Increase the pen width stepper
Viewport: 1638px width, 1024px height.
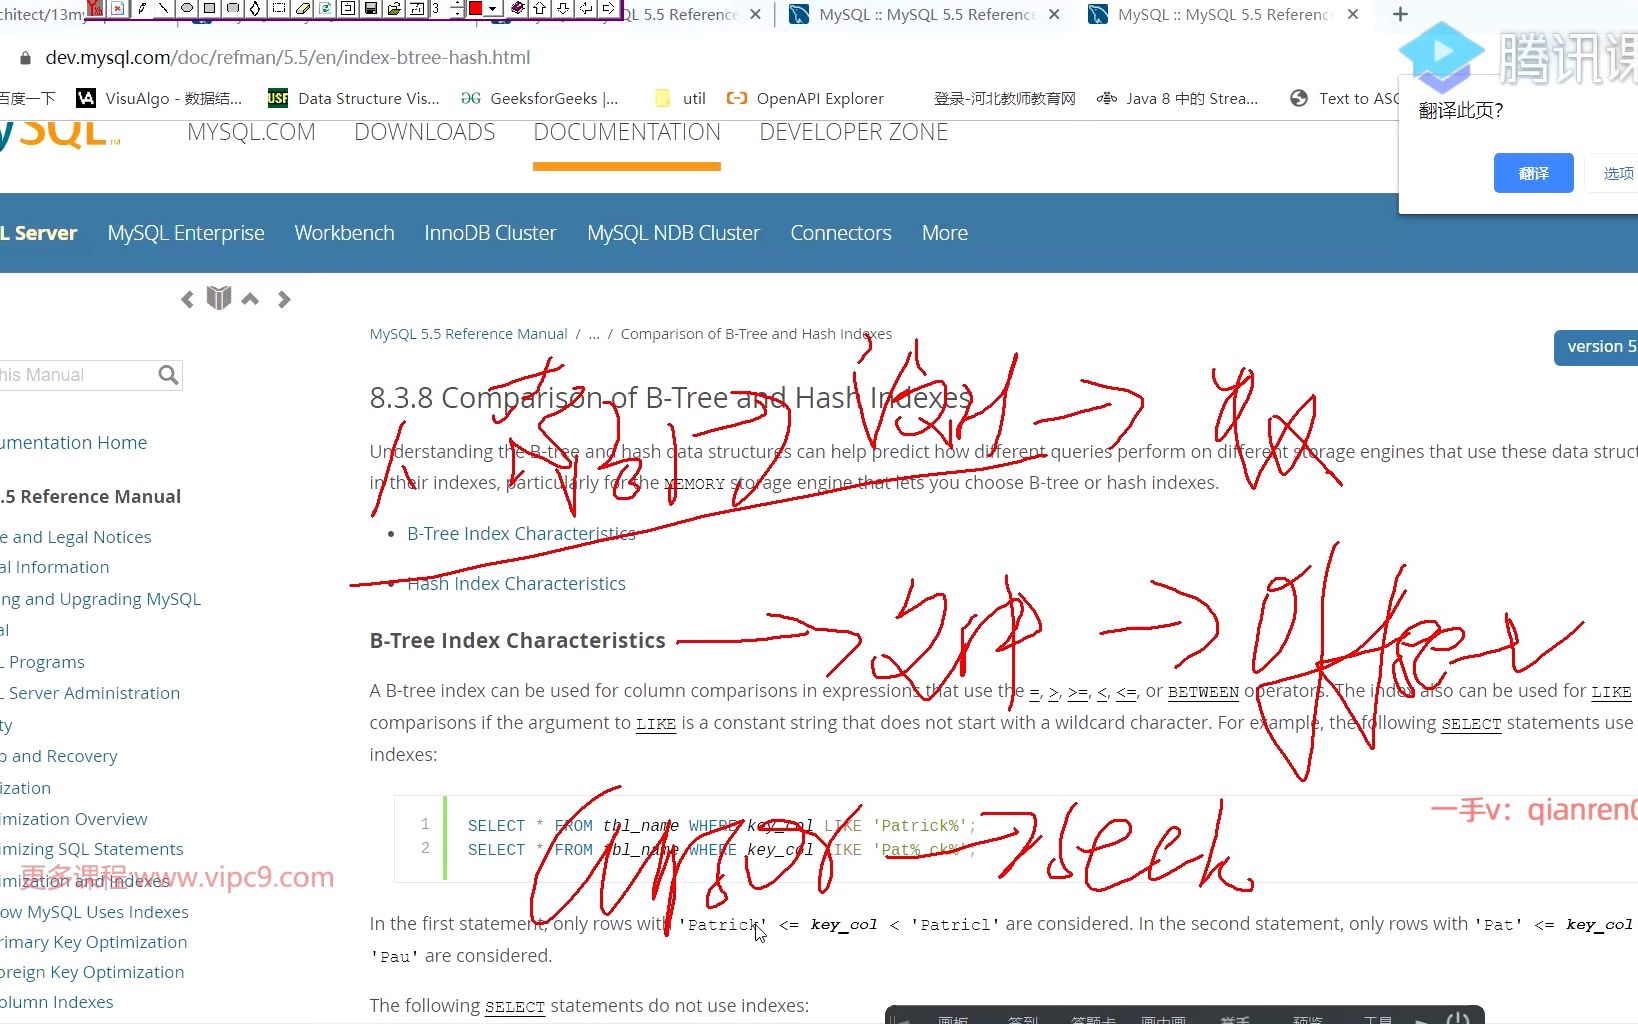458,4
